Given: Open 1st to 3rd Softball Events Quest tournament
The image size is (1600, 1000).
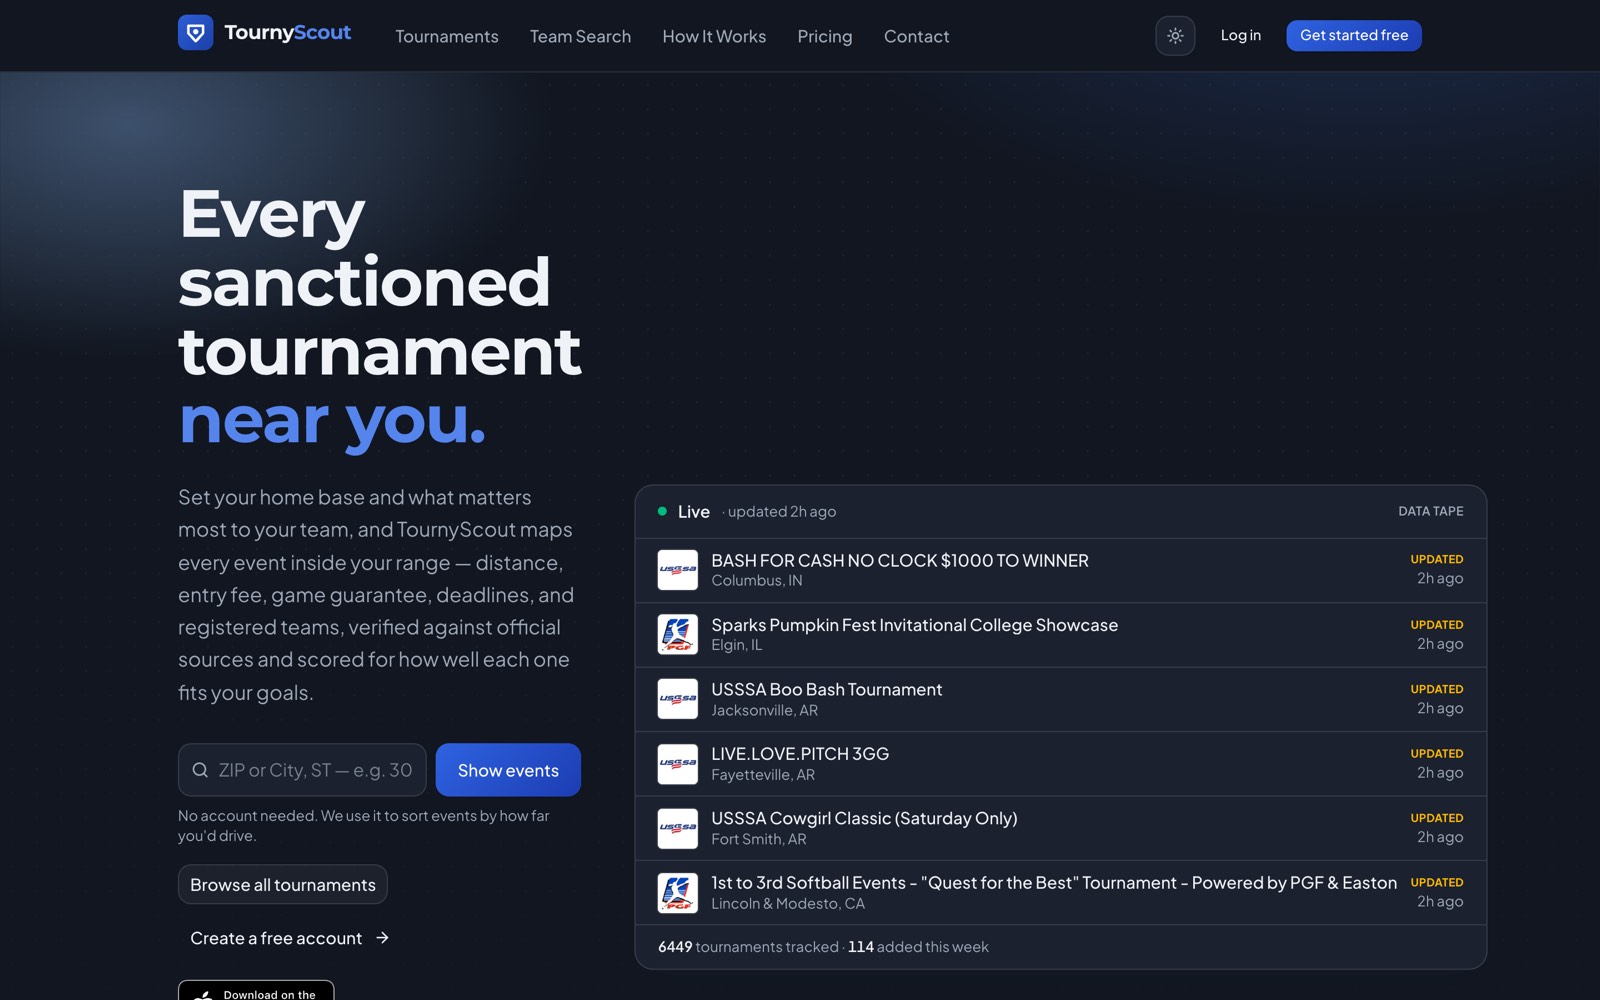Looking at the screenshot, I should 1060,893.
